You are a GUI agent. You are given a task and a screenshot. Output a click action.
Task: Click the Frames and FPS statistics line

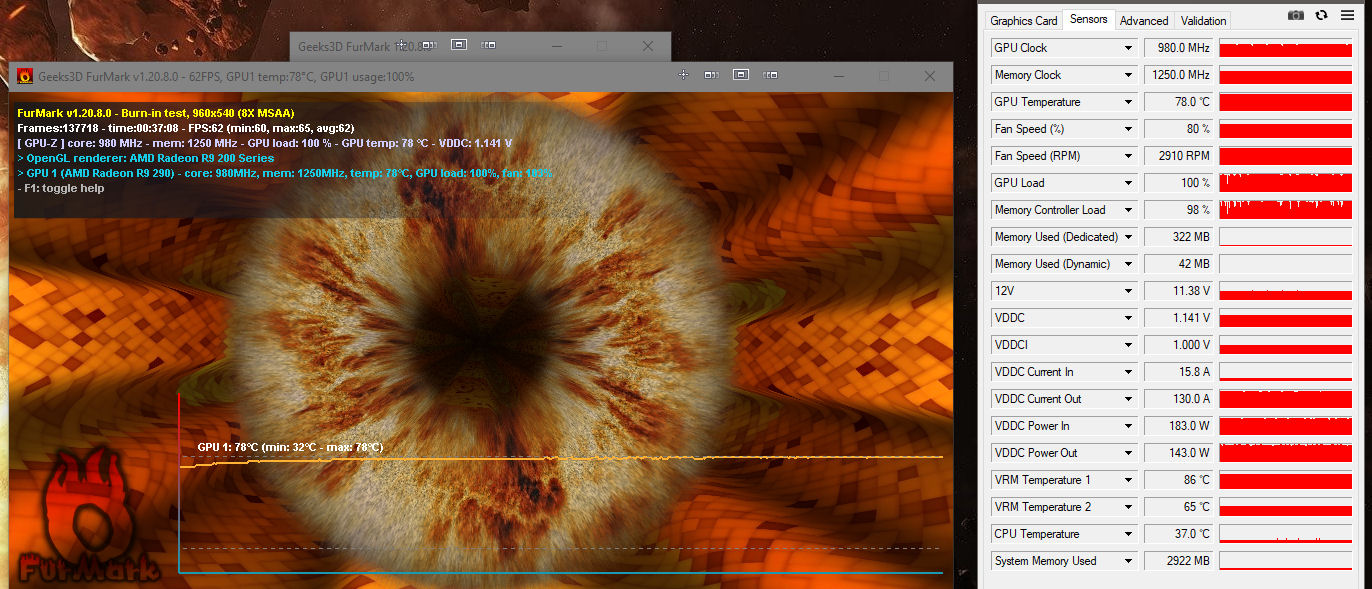click(185, 128)
